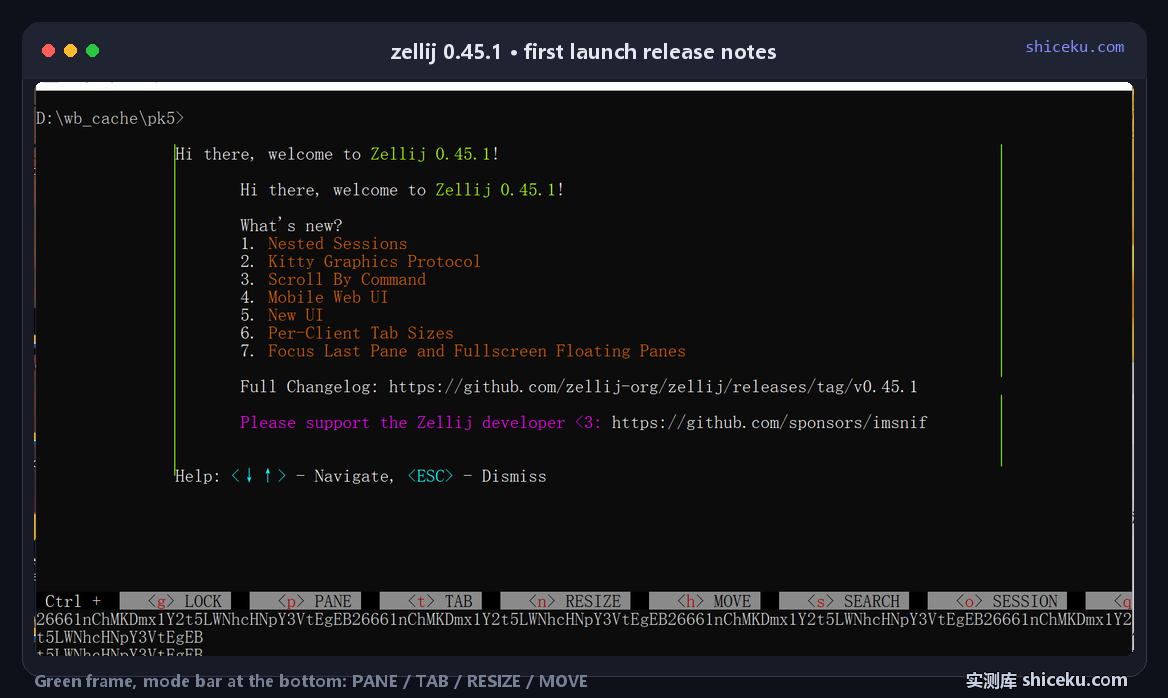Open the github.com/sponsors/imsnif link
The height and width of the screenshot is (698, 1168).
pos(769,422)
